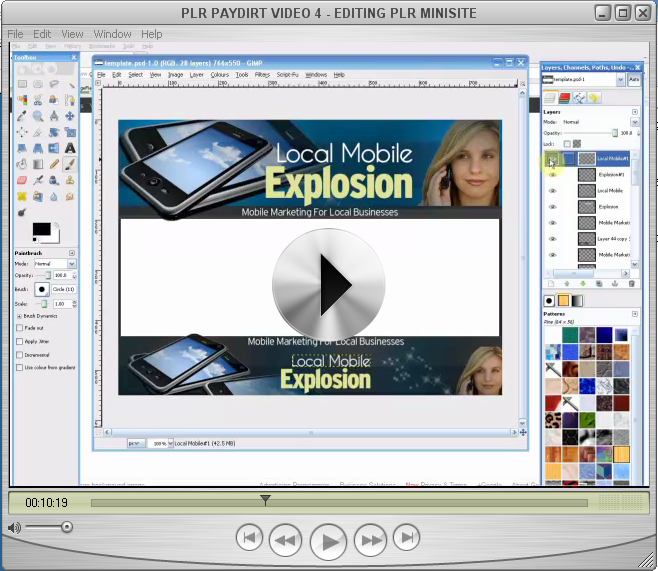
Task: Select the Bucket Fill tool
Action: coord(22,164)
